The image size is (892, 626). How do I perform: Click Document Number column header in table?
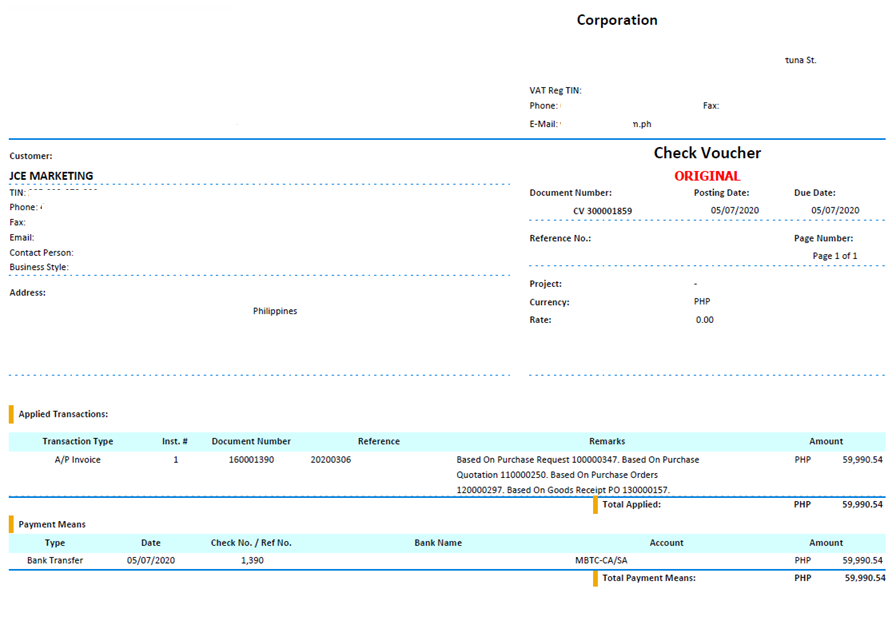(251, 442)
